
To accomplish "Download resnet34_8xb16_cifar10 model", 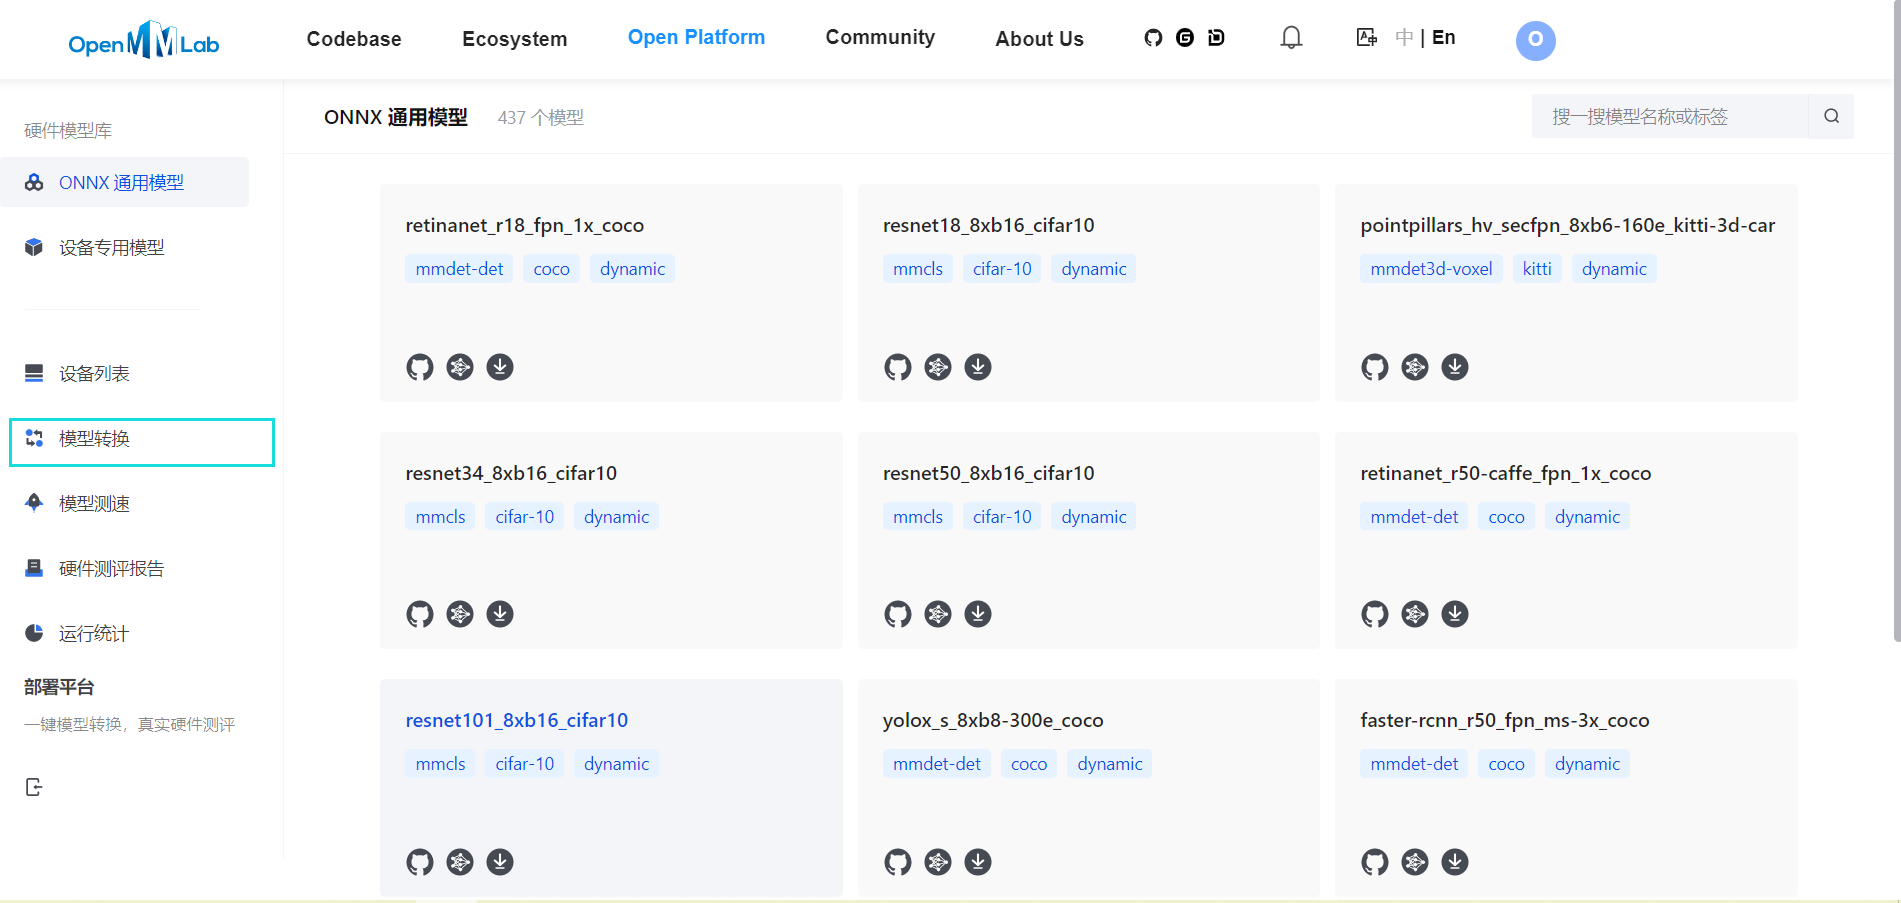I will 500,614.
